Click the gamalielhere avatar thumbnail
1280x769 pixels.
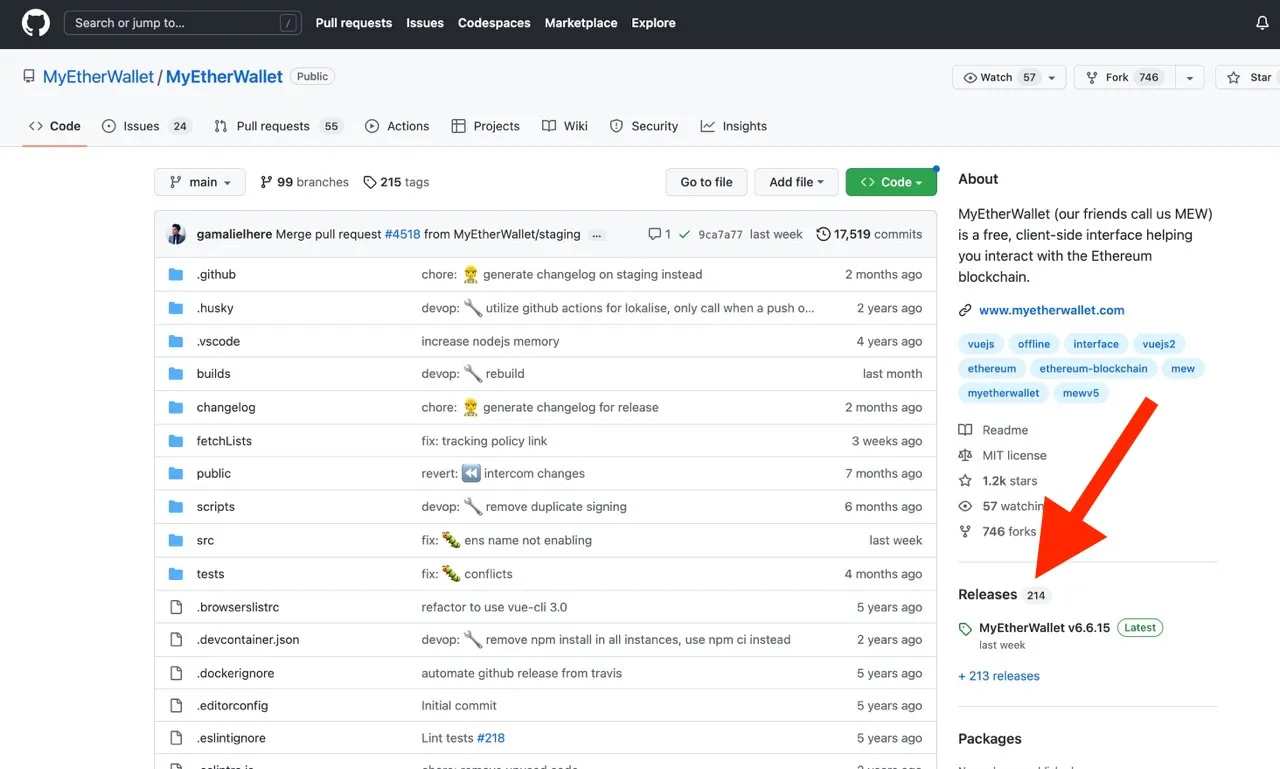coord(177,234)
